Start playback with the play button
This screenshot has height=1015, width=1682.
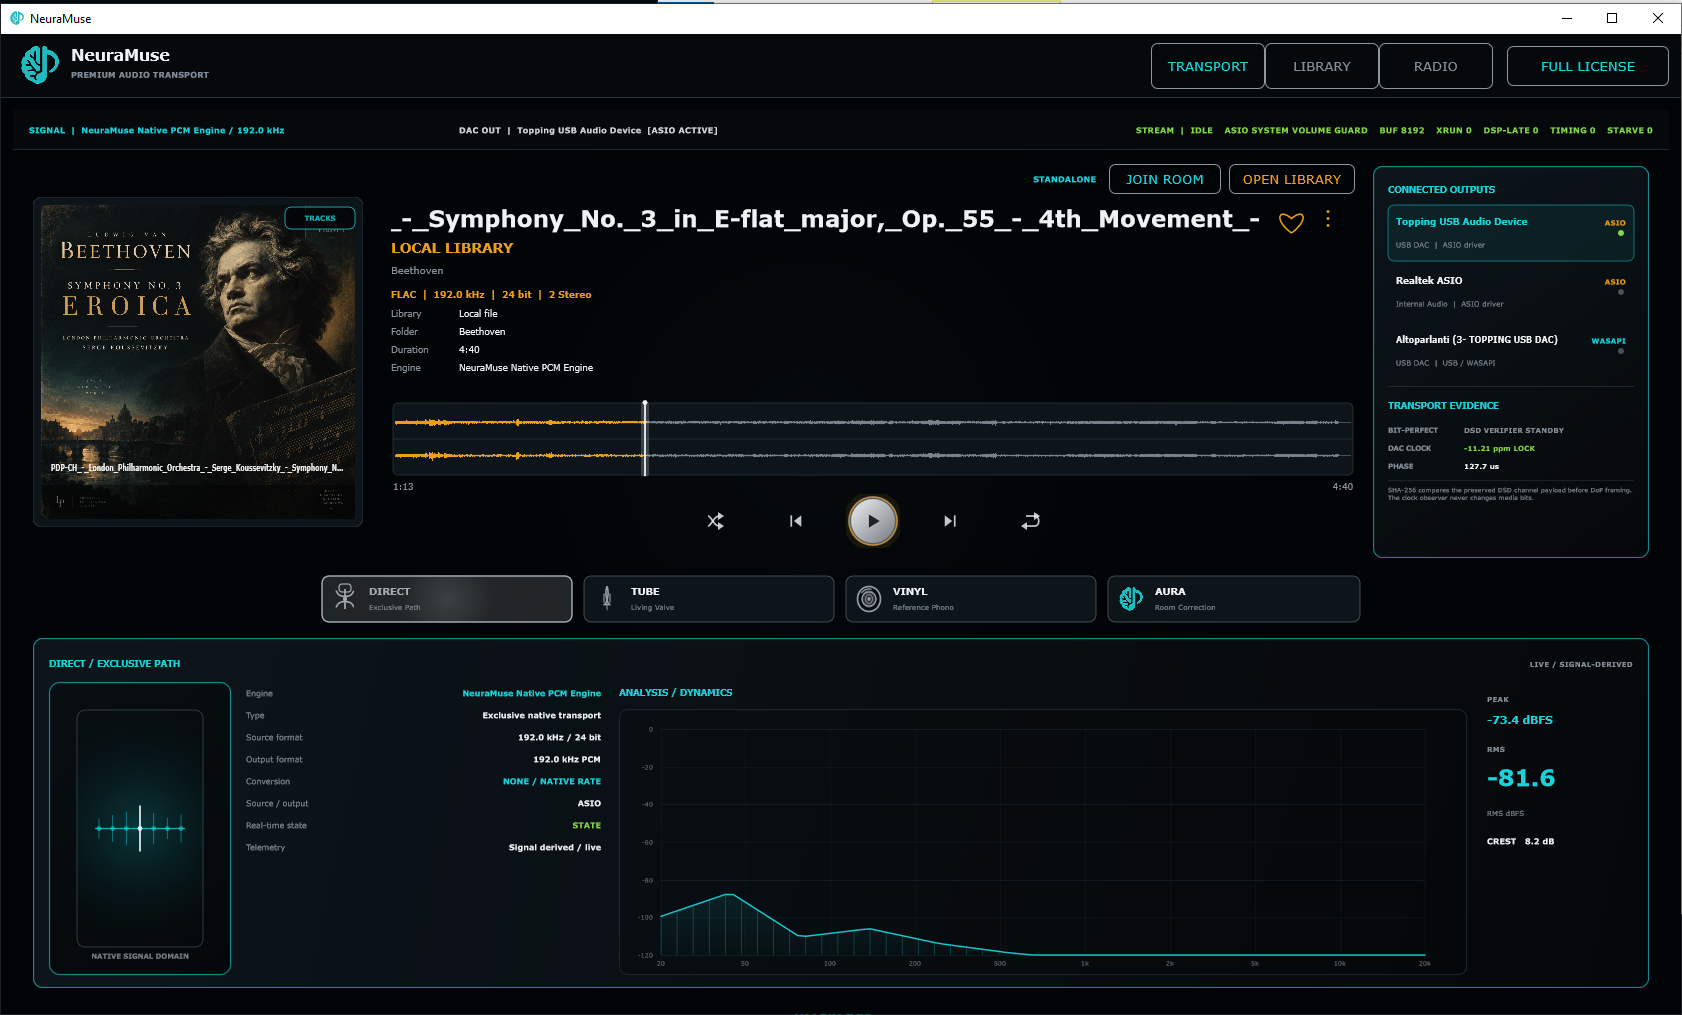[x=873, y=521]
